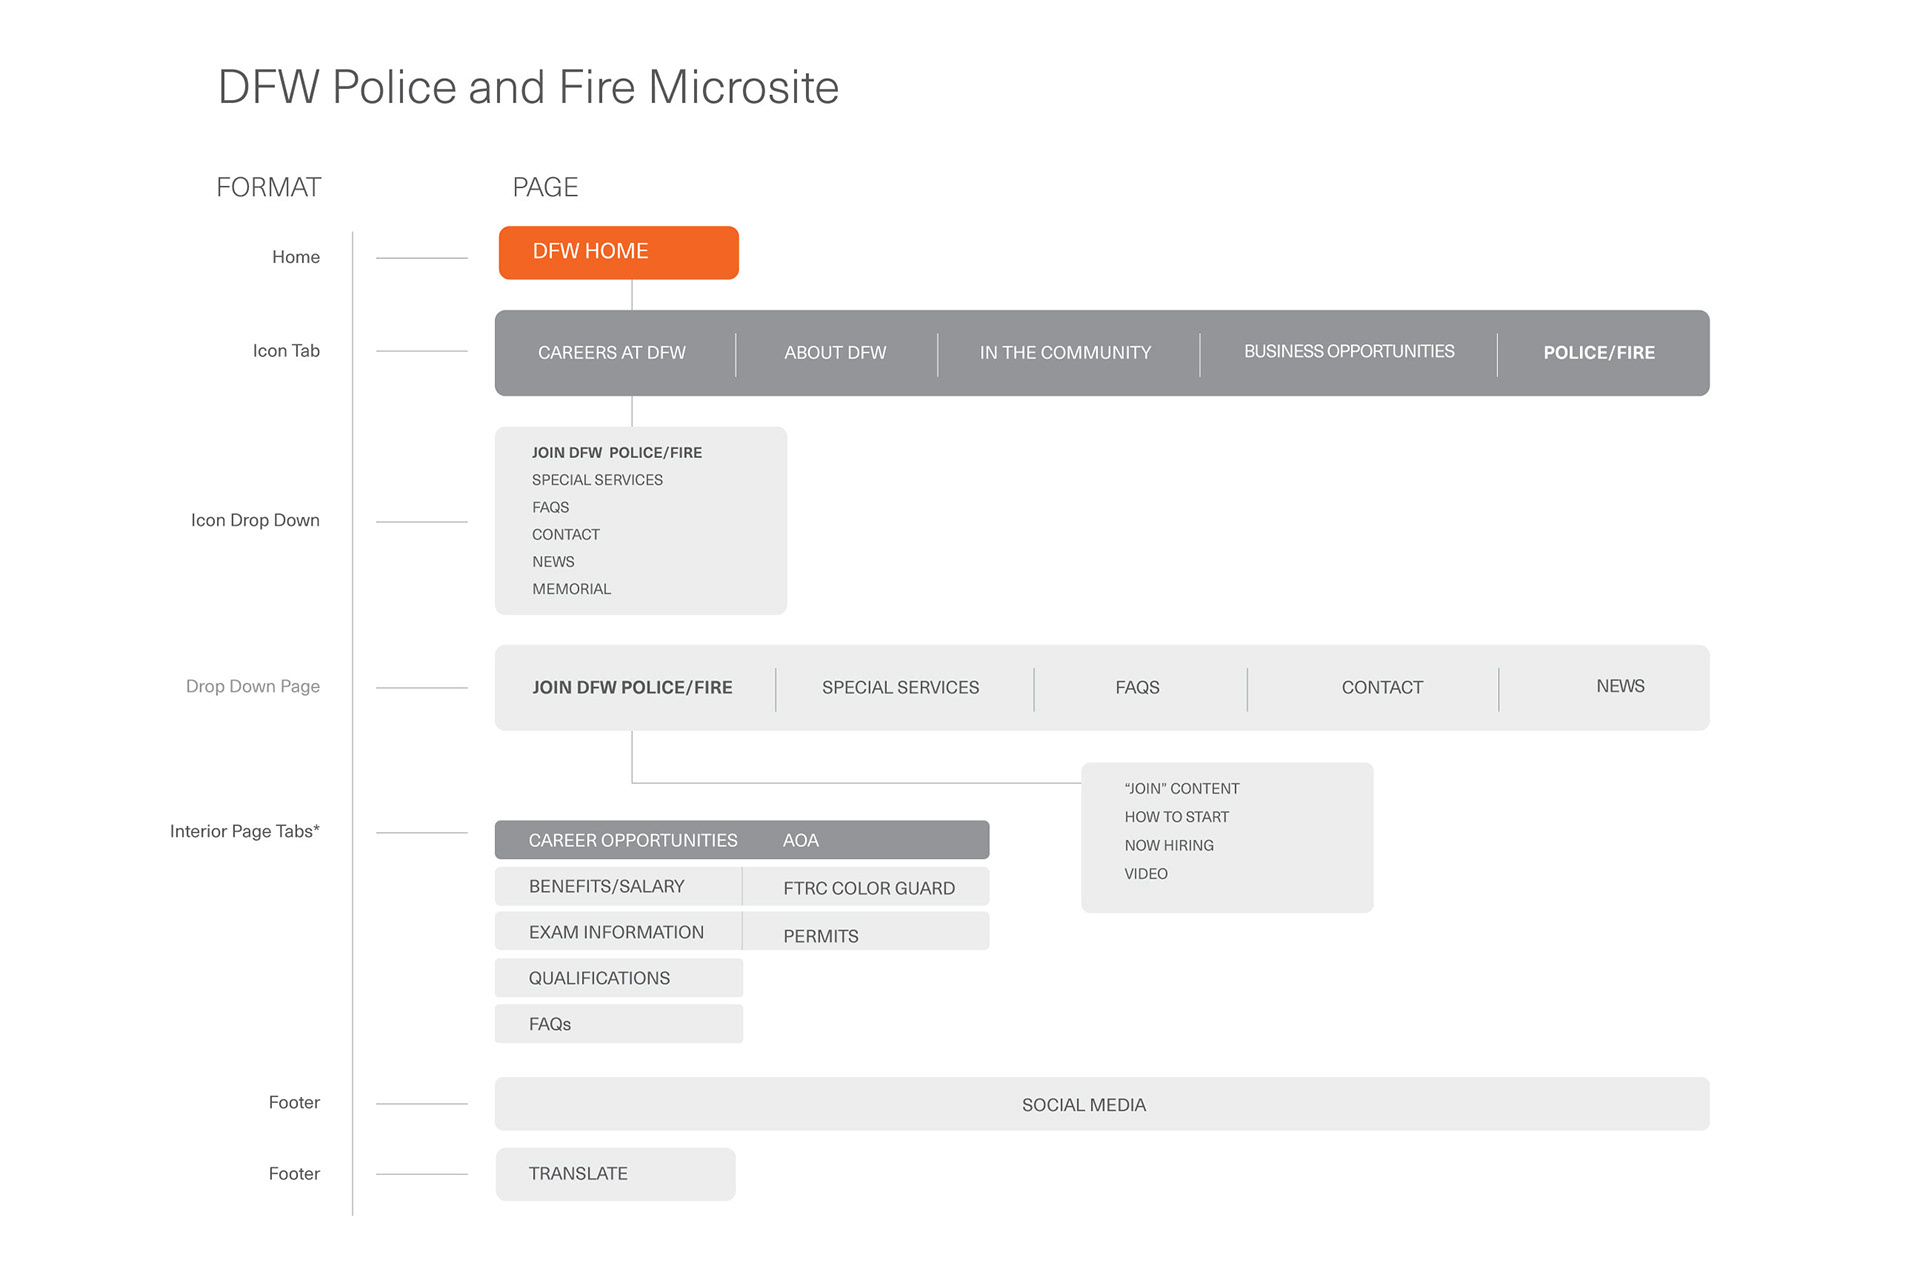Viewport: 1920px width, 1280px height.
Task: Click NOW HIRING in join content box
Action: coord(1168,845)
